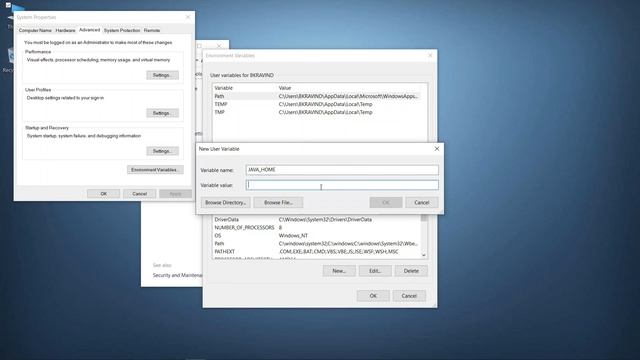Select the OS system variable row
Screen dimensions: 640x360
tap(317, 236)
